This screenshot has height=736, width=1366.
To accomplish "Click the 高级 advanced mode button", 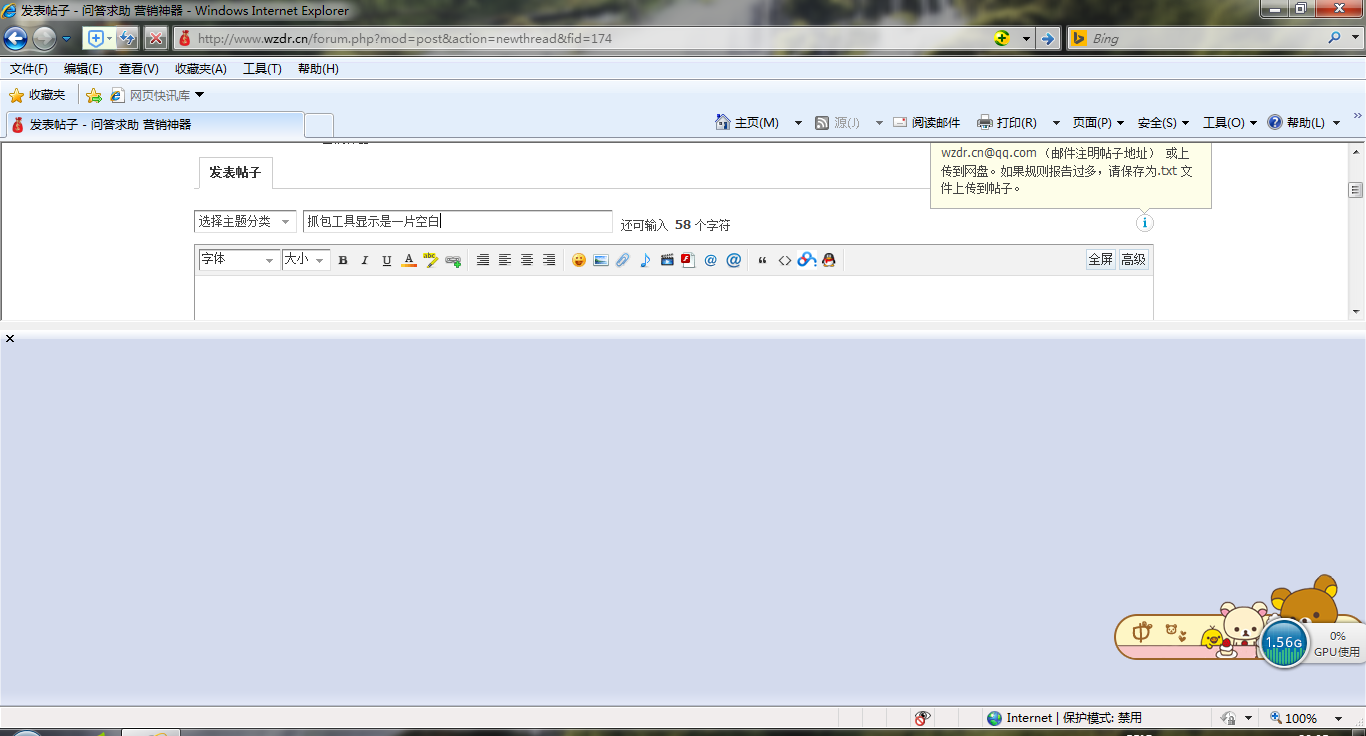I will (x=1133, y=260).
